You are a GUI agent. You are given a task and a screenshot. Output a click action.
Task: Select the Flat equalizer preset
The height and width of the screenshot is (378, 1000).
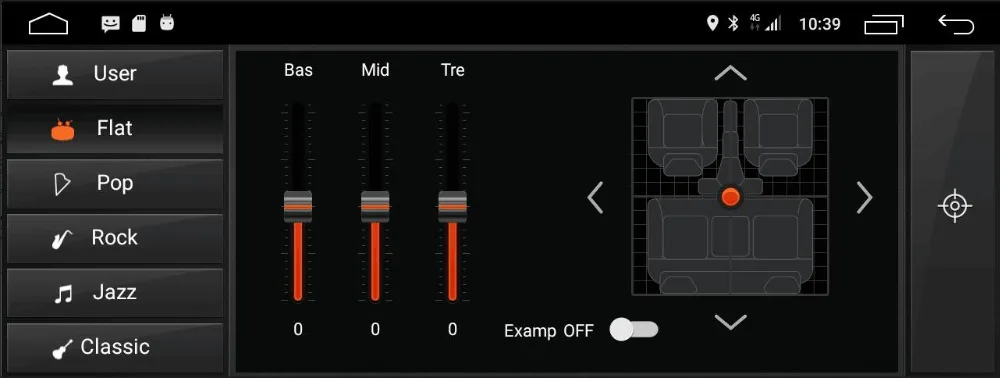pos(115,129)
